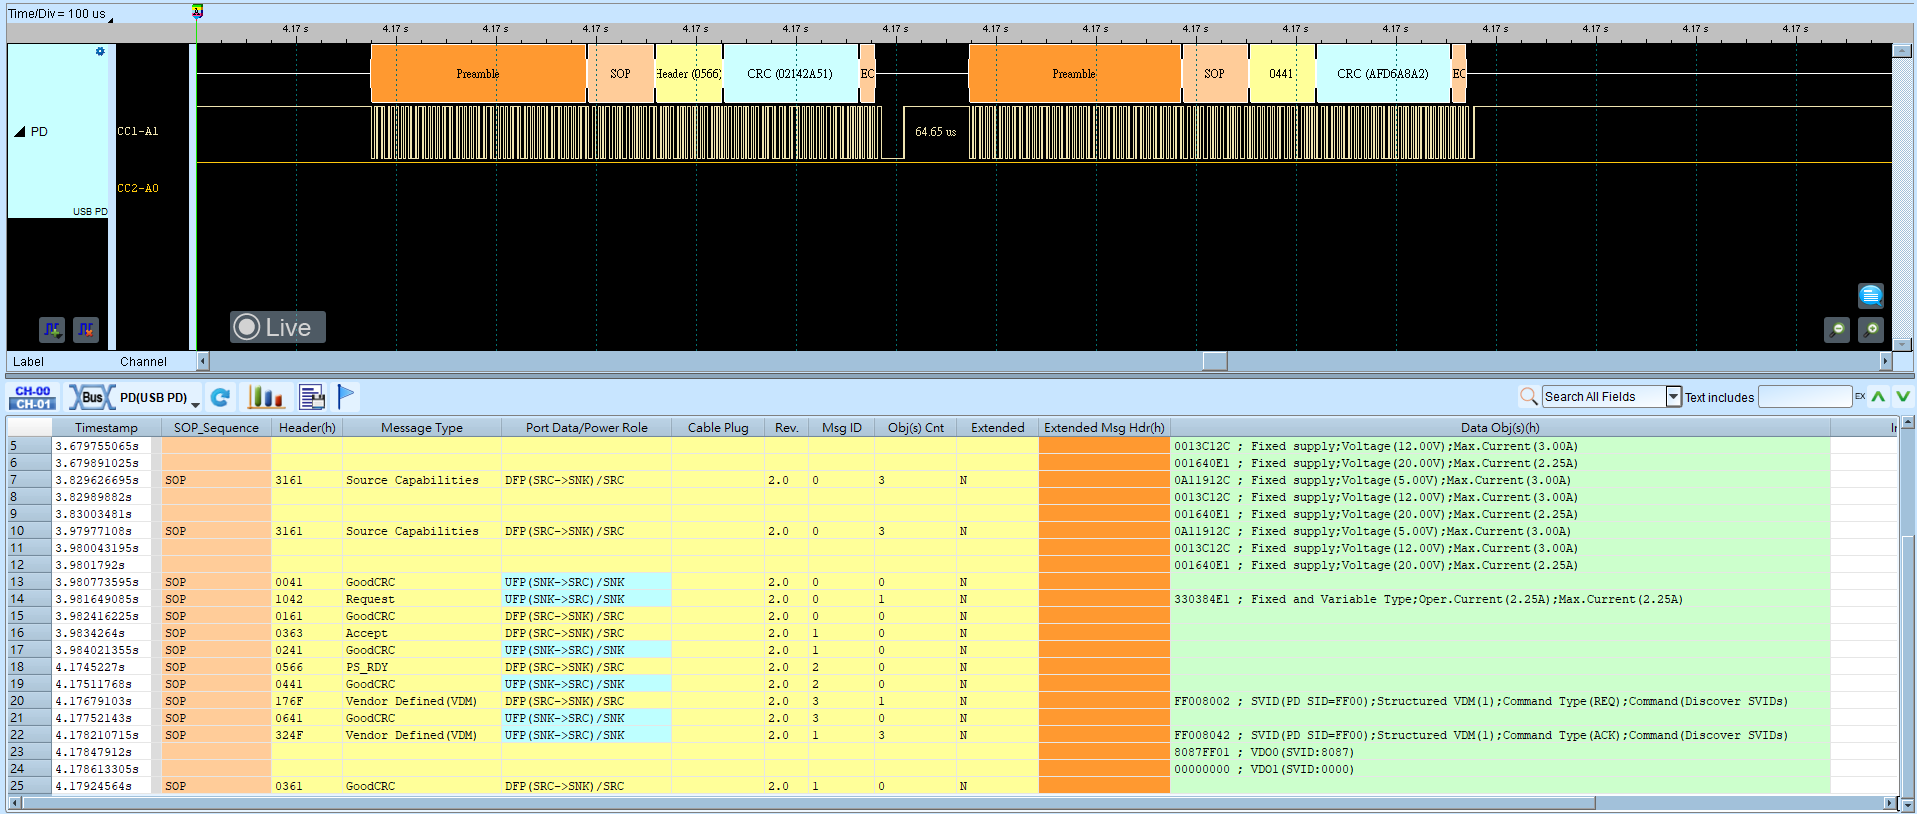1917x814 pixels.
Task: Select the CRC (02142A51) decode segment
Action: pos(790,74)
